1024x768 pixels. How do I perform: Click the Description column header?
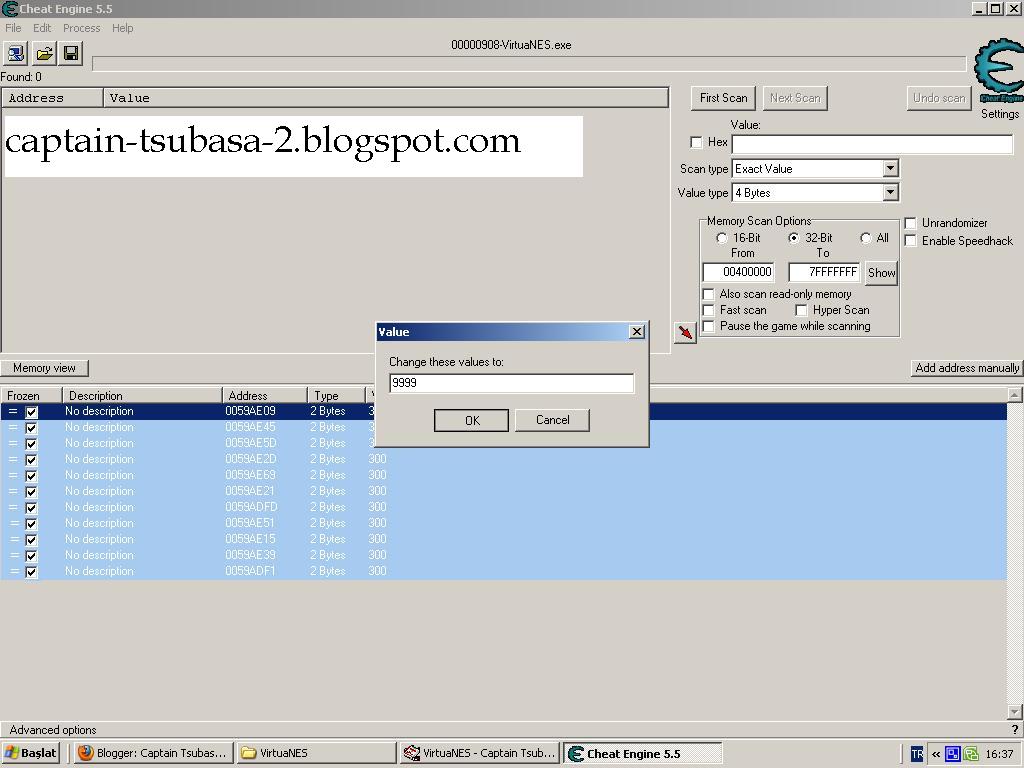[x=142, y=396]
